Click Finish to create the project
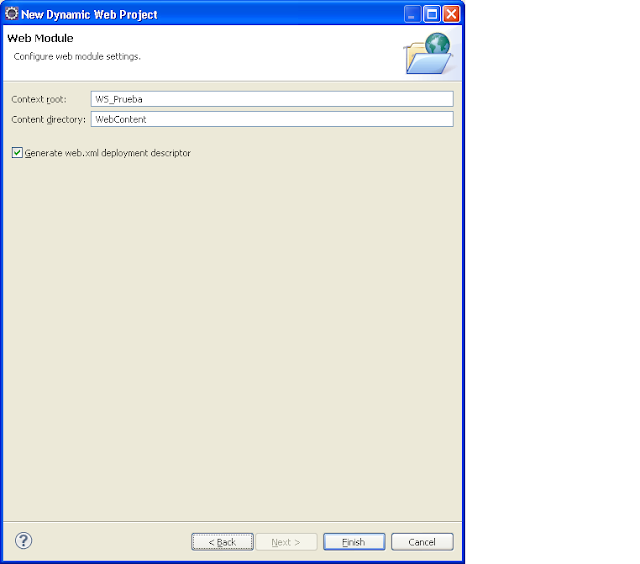This screenshot has height=564, width=640. coord(354,542)
